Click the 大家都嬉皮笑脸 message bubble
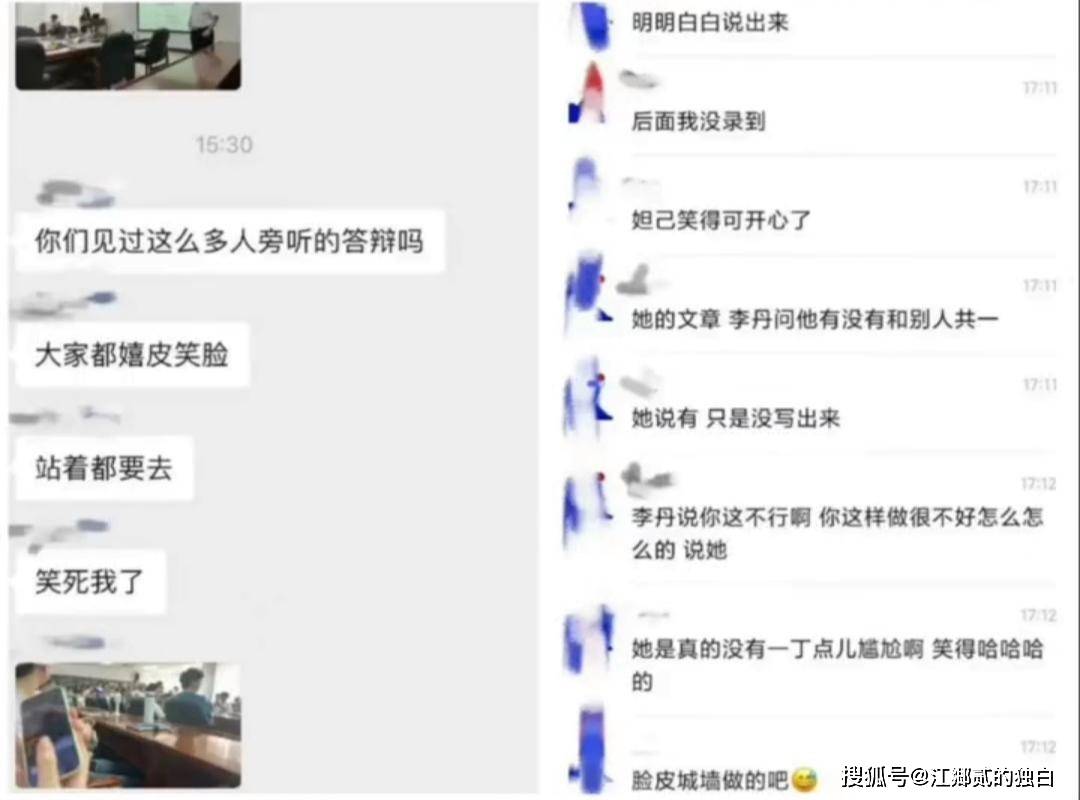This screenshot has height=800, width=1080. coord(132,355)
